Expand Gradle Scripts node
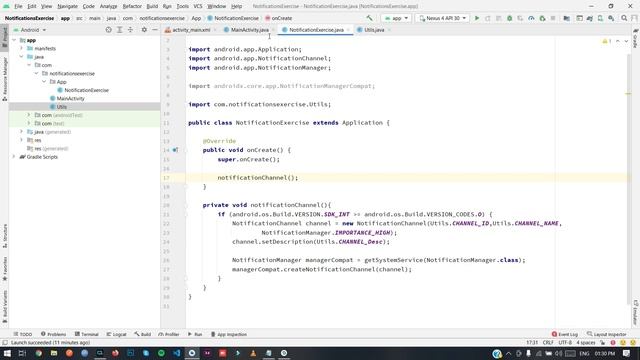The height and width of the screenshot is (360, 640). [x=14, y=157]
